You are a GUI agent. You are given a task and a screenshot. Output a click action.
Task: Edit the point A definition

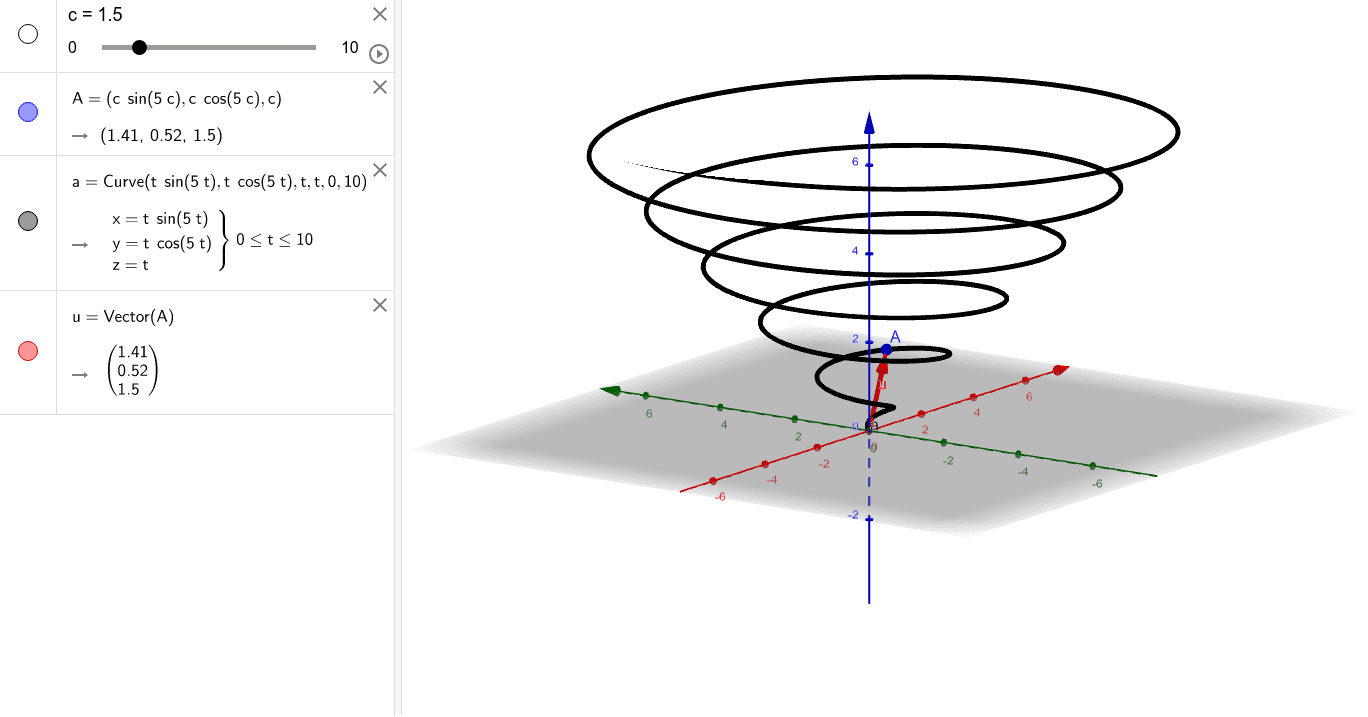coord(176,98)
